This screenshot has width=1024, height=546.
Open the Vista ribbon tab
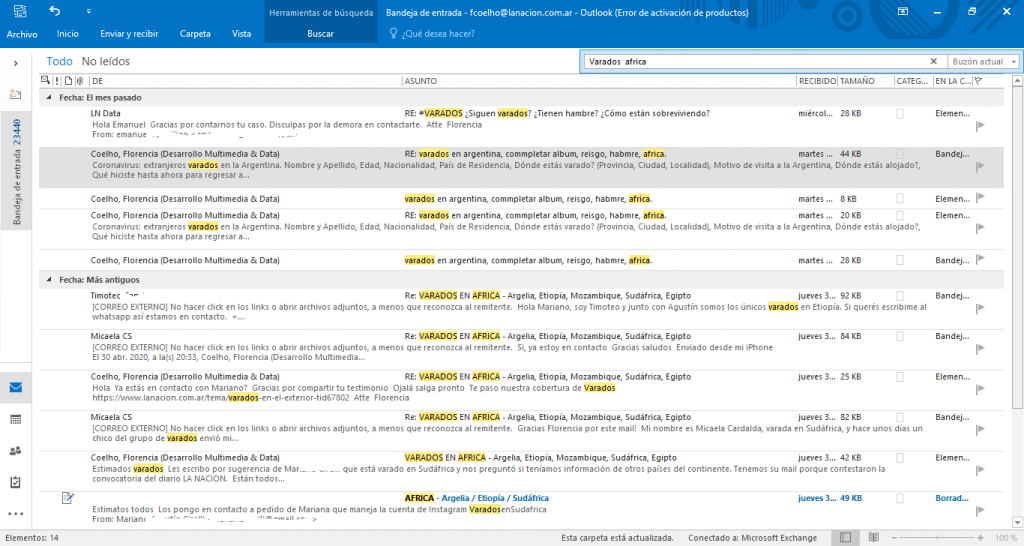coord(241,34)
